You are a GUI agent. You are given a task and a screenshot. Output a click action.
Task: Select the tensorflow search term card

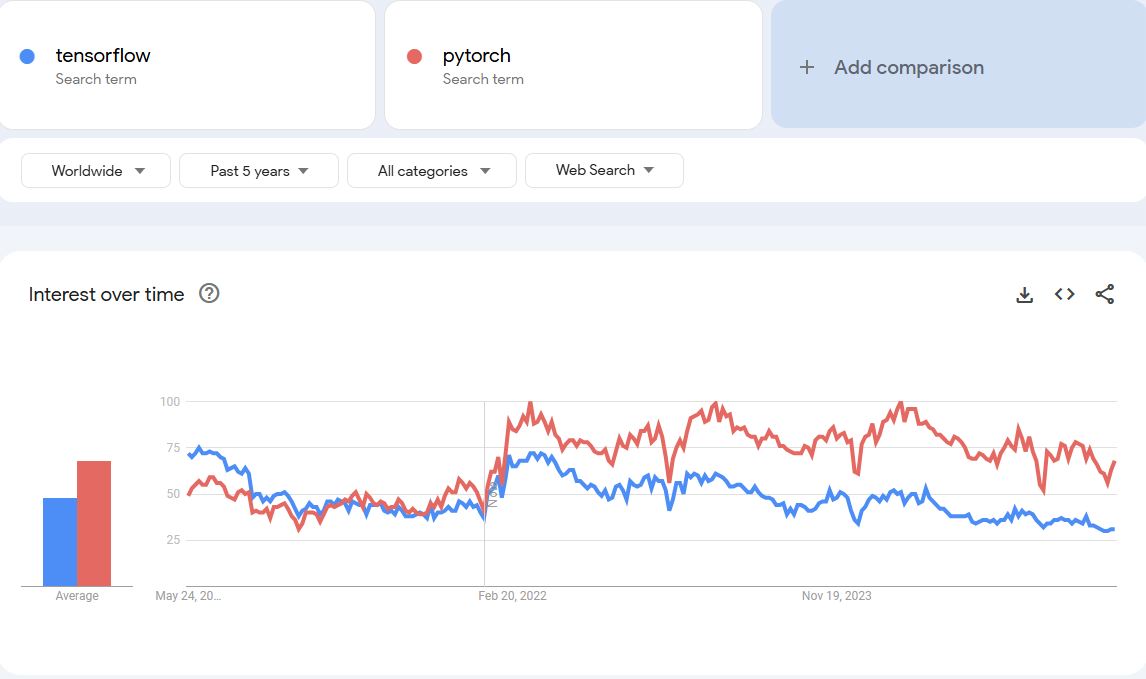[187, 65]
